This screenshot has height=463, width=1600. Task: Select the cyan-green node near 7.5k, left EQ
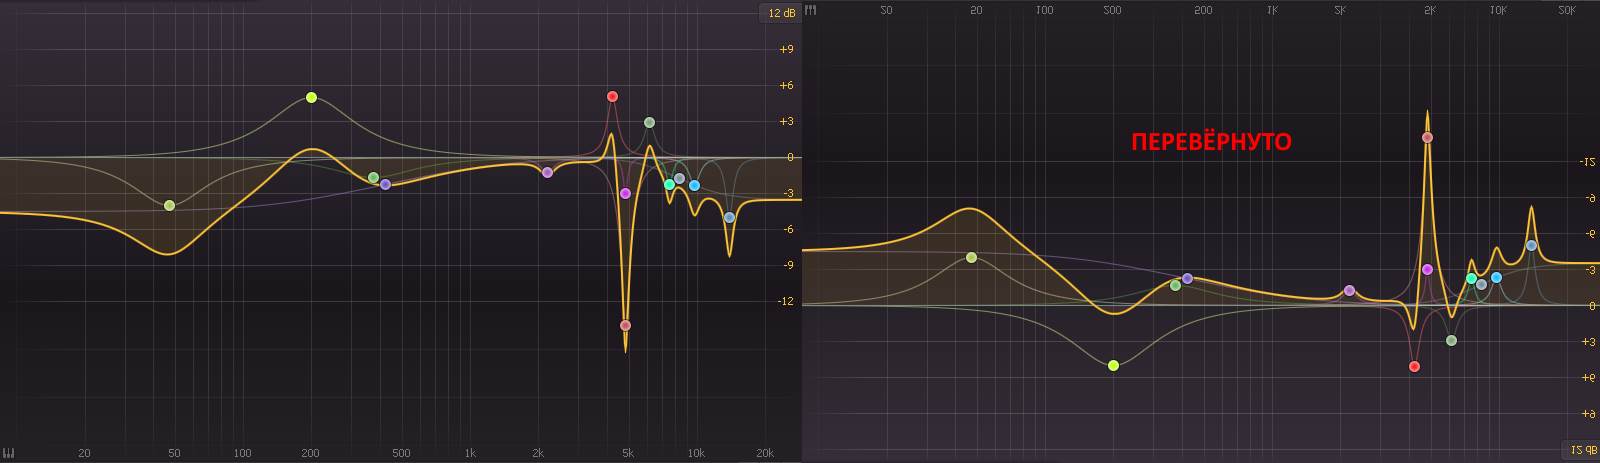pos(669,184)
